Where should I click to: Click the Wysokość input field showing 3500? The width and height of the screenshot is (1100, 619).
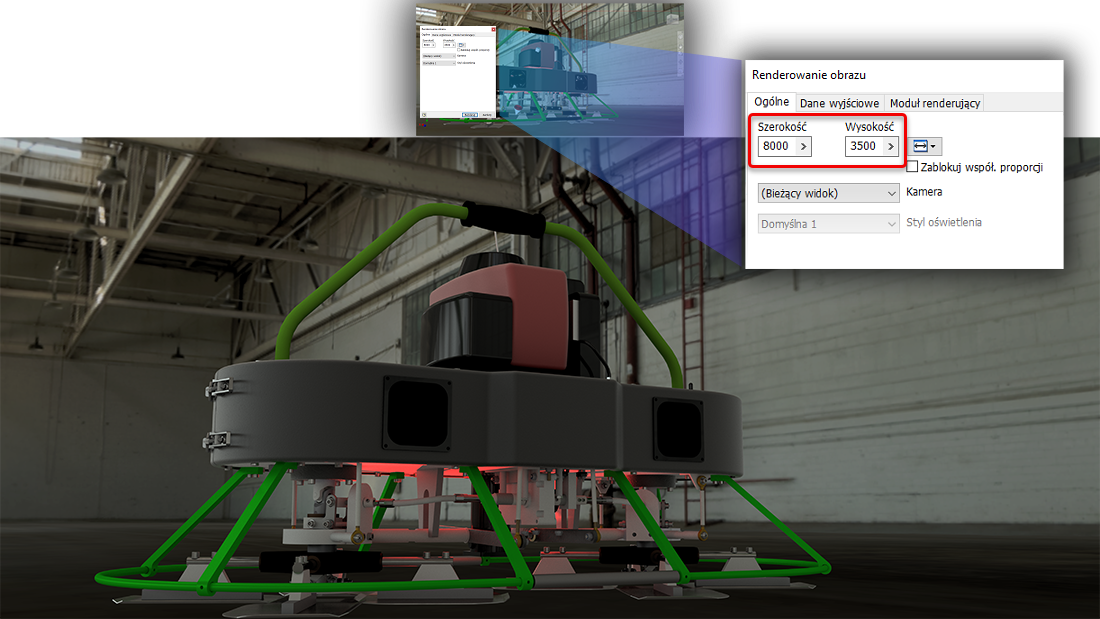tap(864, 146)
